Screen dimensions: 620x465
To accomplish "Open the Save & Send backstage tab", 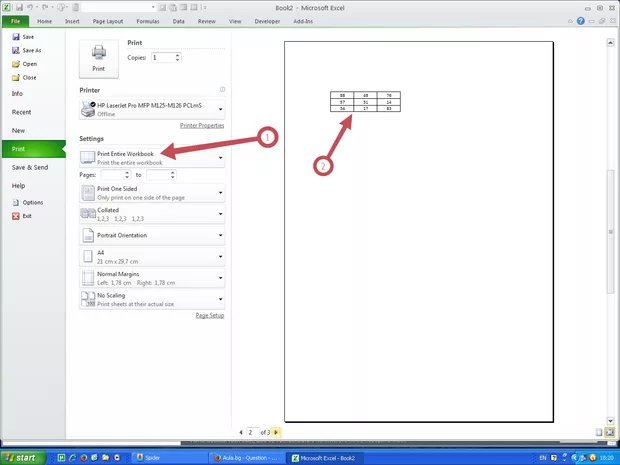I will (x=30, y=167).
